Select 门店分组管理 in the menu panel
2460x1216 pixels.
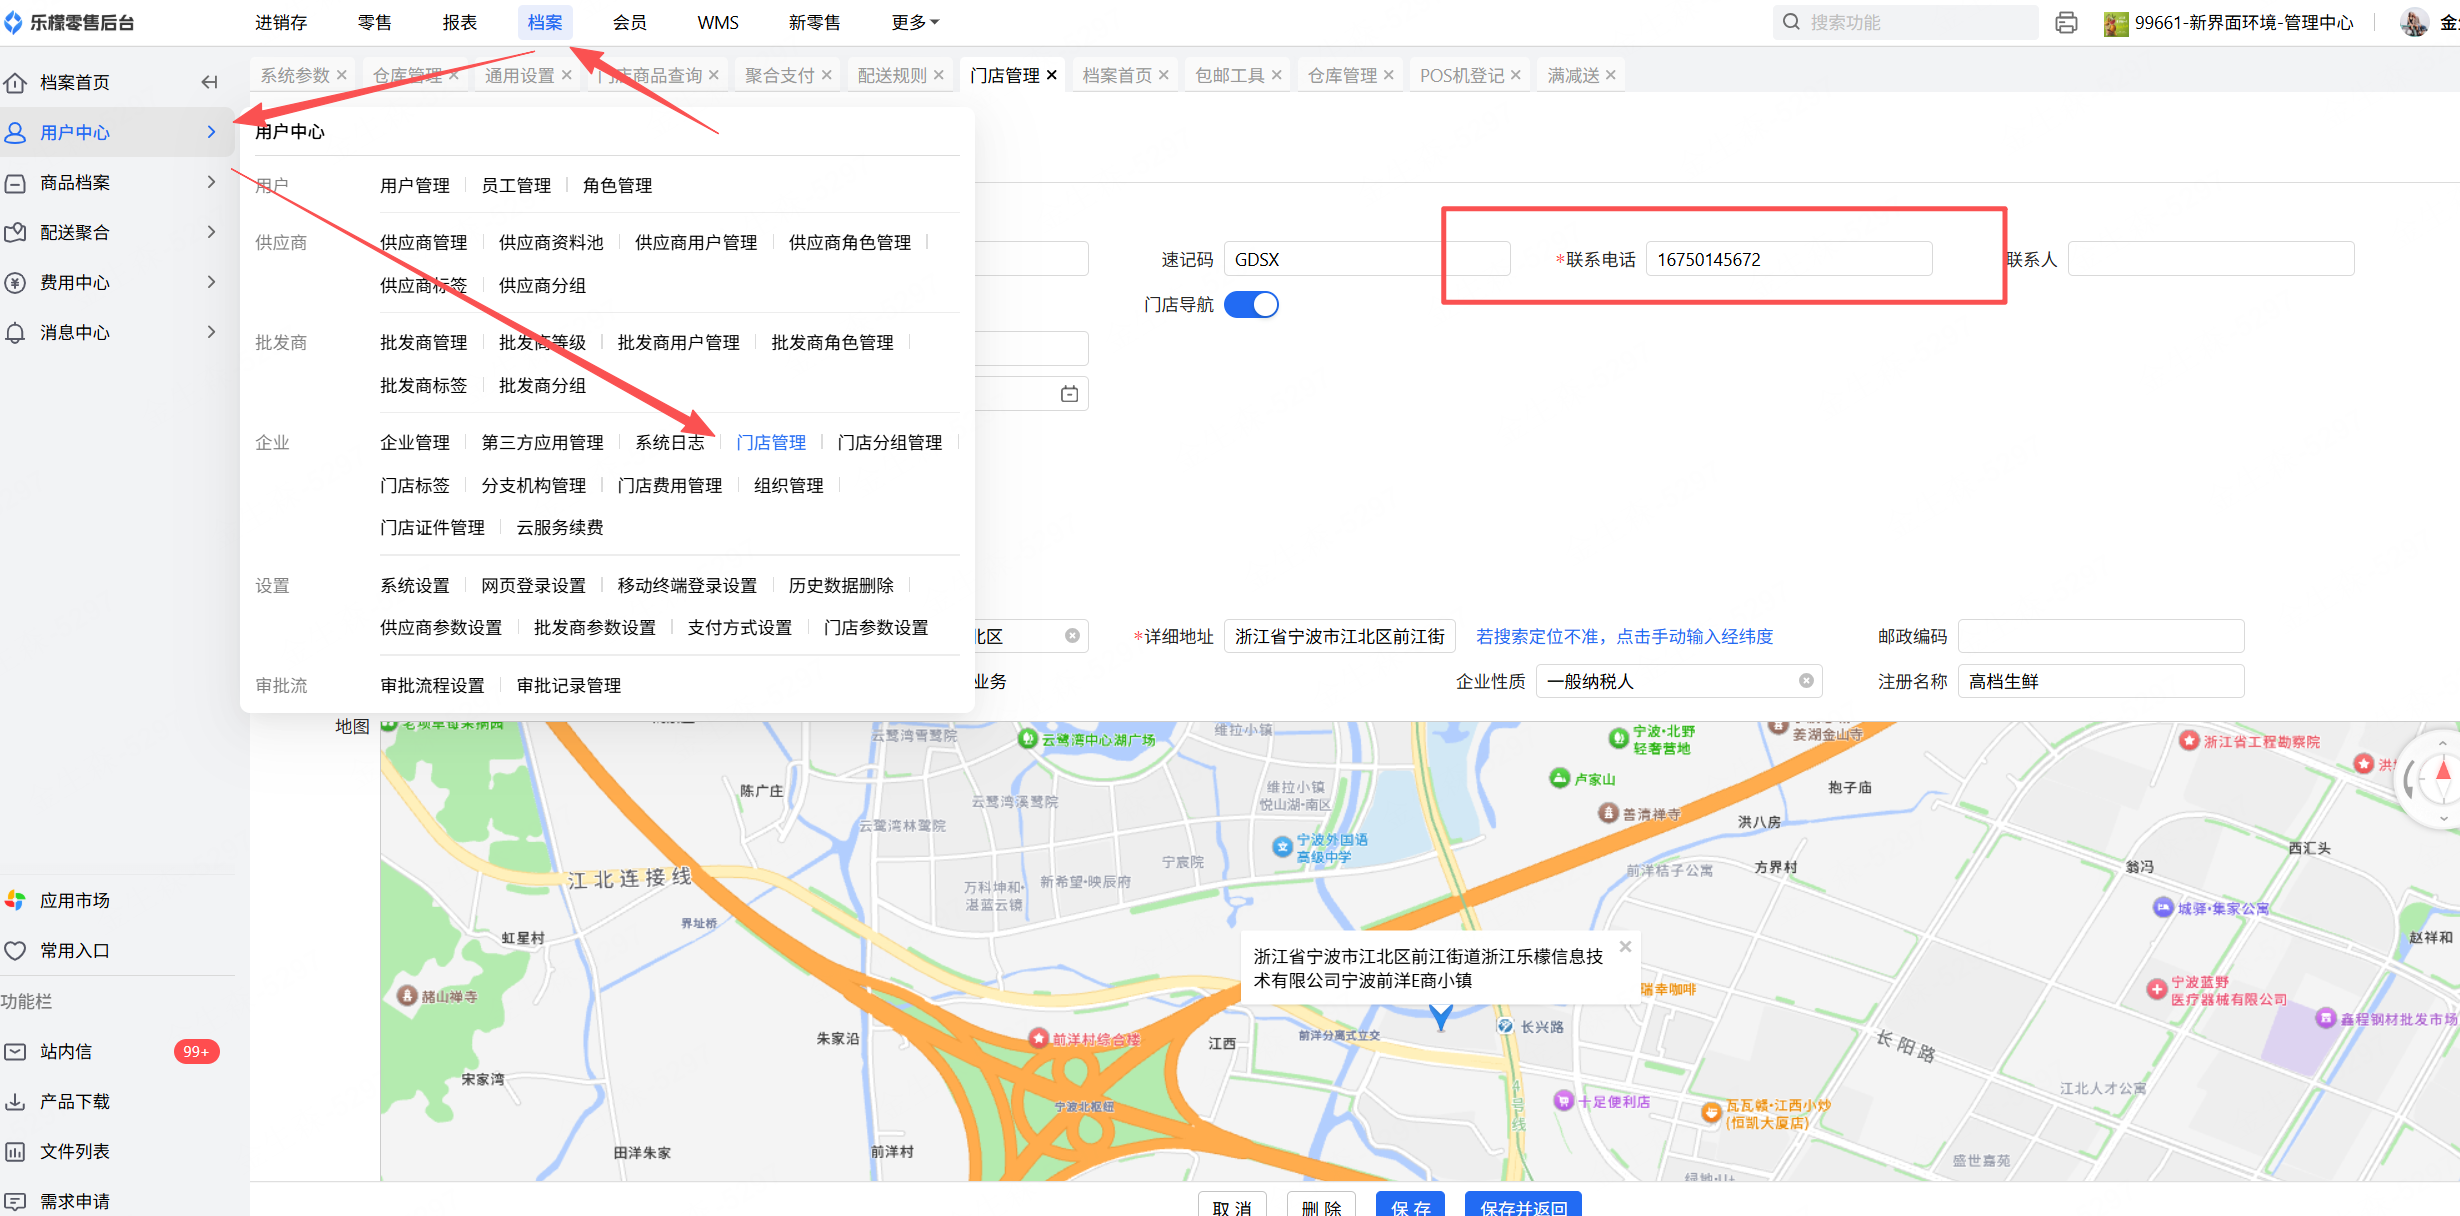[x=889, y=442]
